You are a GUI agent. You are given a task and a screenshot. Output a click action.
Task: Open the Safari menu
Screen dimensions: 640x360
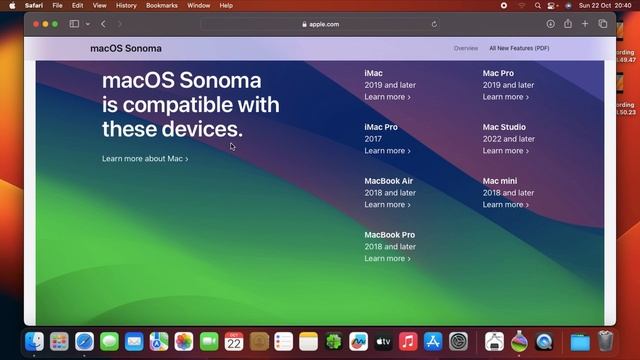34,5
